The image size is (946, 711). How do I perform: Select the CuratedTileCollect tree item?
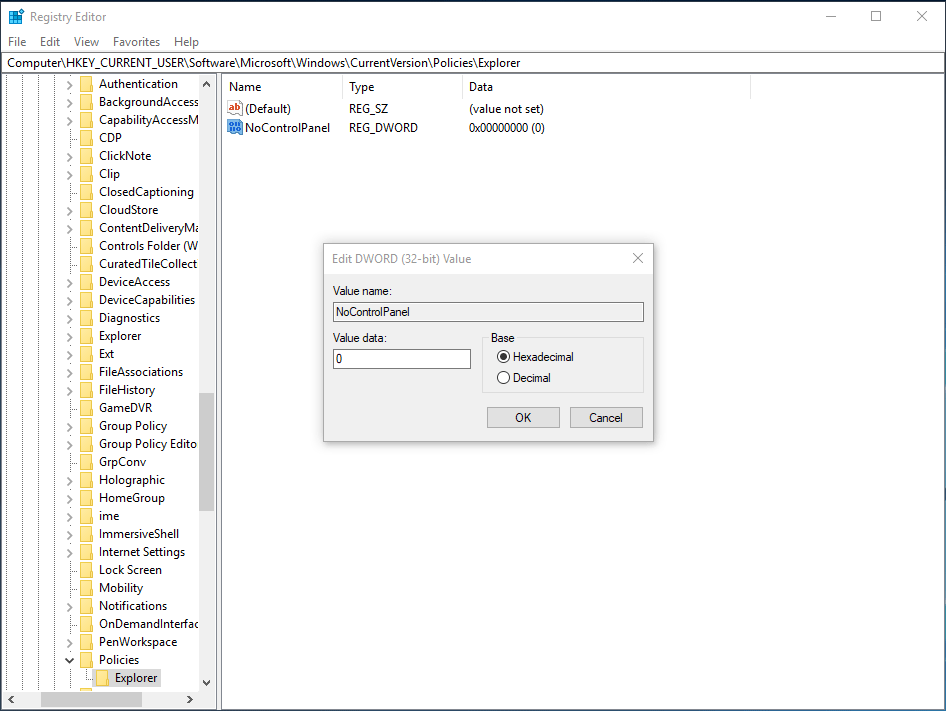tap(148, 264)
